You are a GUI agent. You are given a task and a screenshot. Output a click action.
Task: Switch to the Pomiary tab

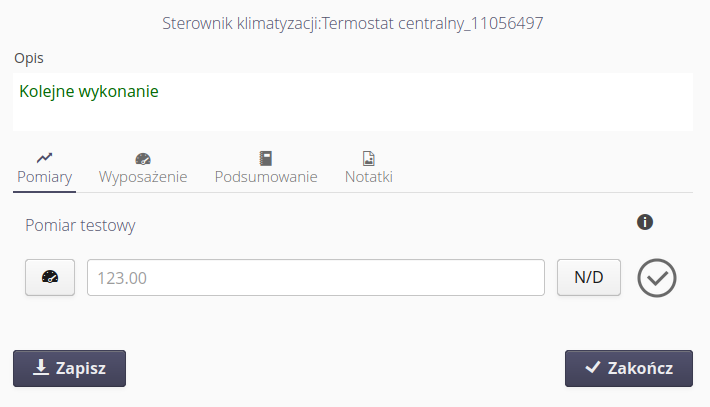pos(45,177)
